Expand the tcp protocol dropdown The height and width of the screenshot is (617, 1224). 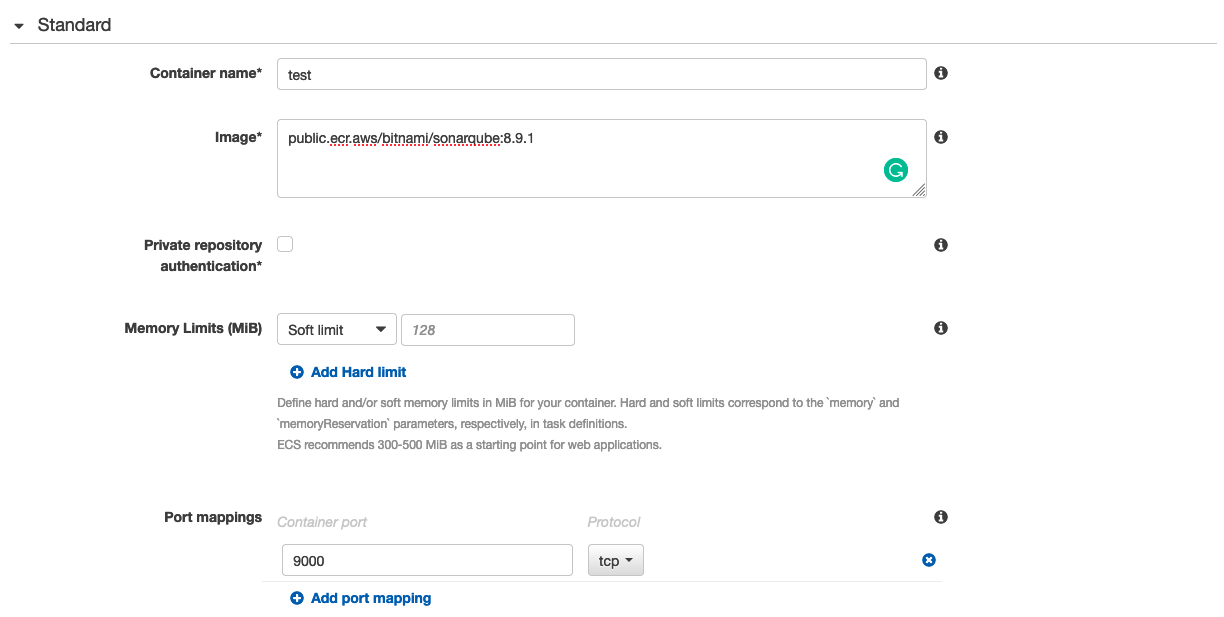tap(615, 561)
